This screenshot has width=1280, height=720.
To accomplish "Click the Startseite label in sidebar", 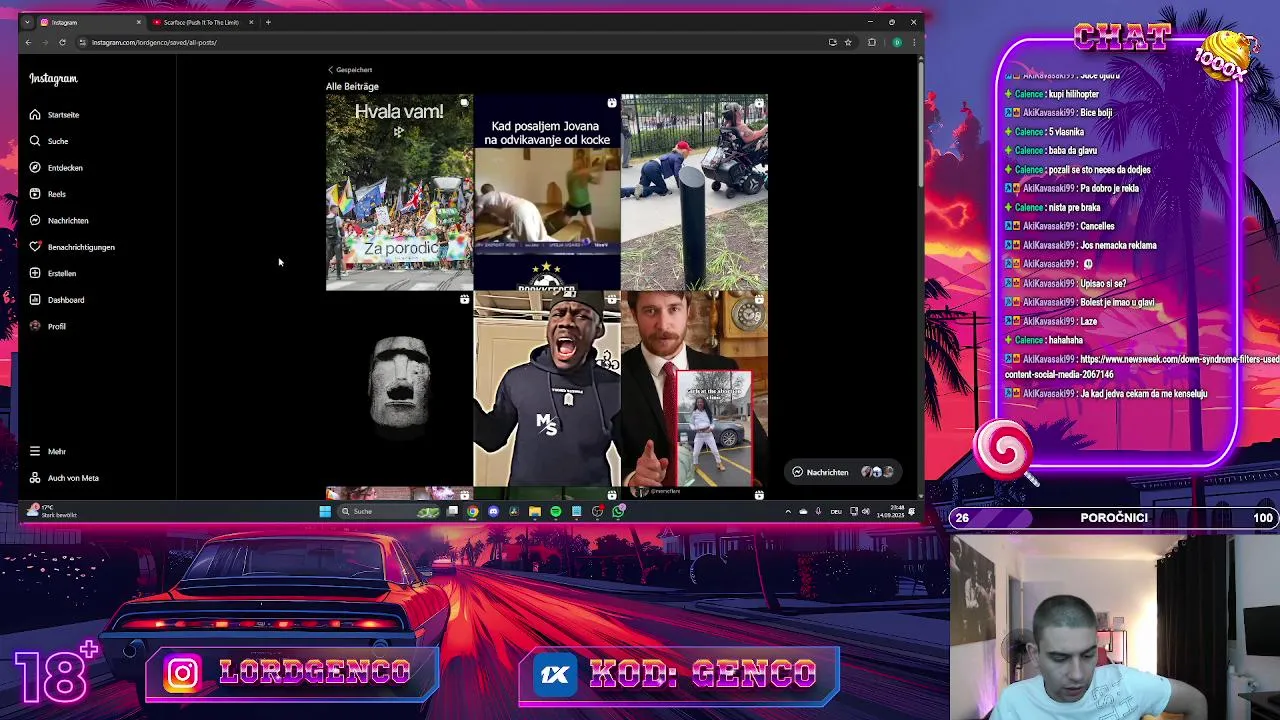I will [x=63, y=115].
